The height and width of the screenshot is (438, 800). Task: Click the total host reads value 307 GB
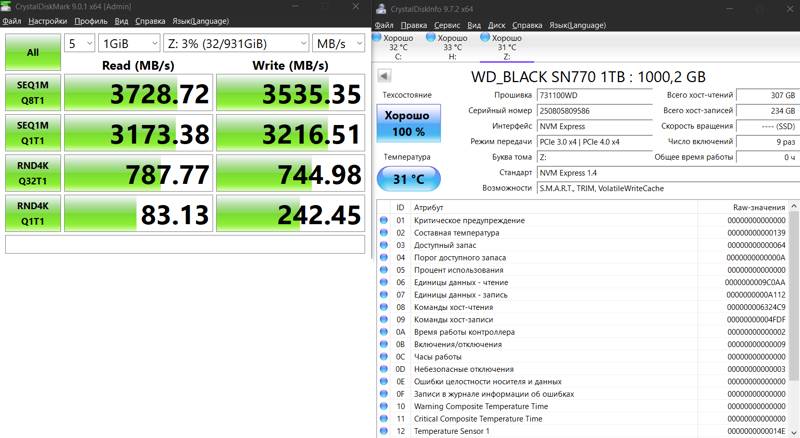[x=768, y=95]
